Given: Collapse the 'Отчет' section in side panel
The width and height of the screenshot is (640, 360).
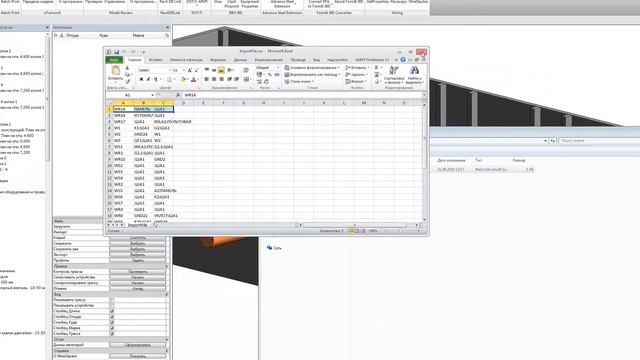Looking at the screenshot, I should coord(167,340).
